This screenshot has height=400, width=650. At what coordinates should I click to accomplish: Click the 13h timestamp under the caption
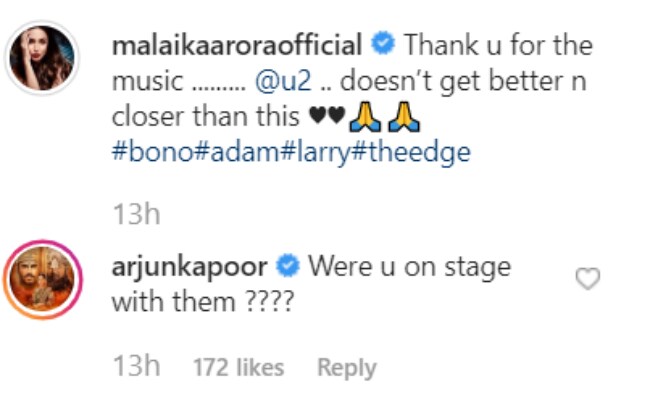[135, 215]
